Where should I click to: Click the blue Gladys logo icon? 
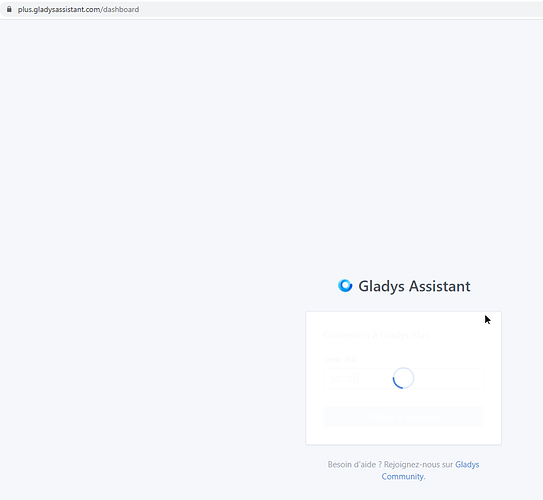tap(345, 286)
